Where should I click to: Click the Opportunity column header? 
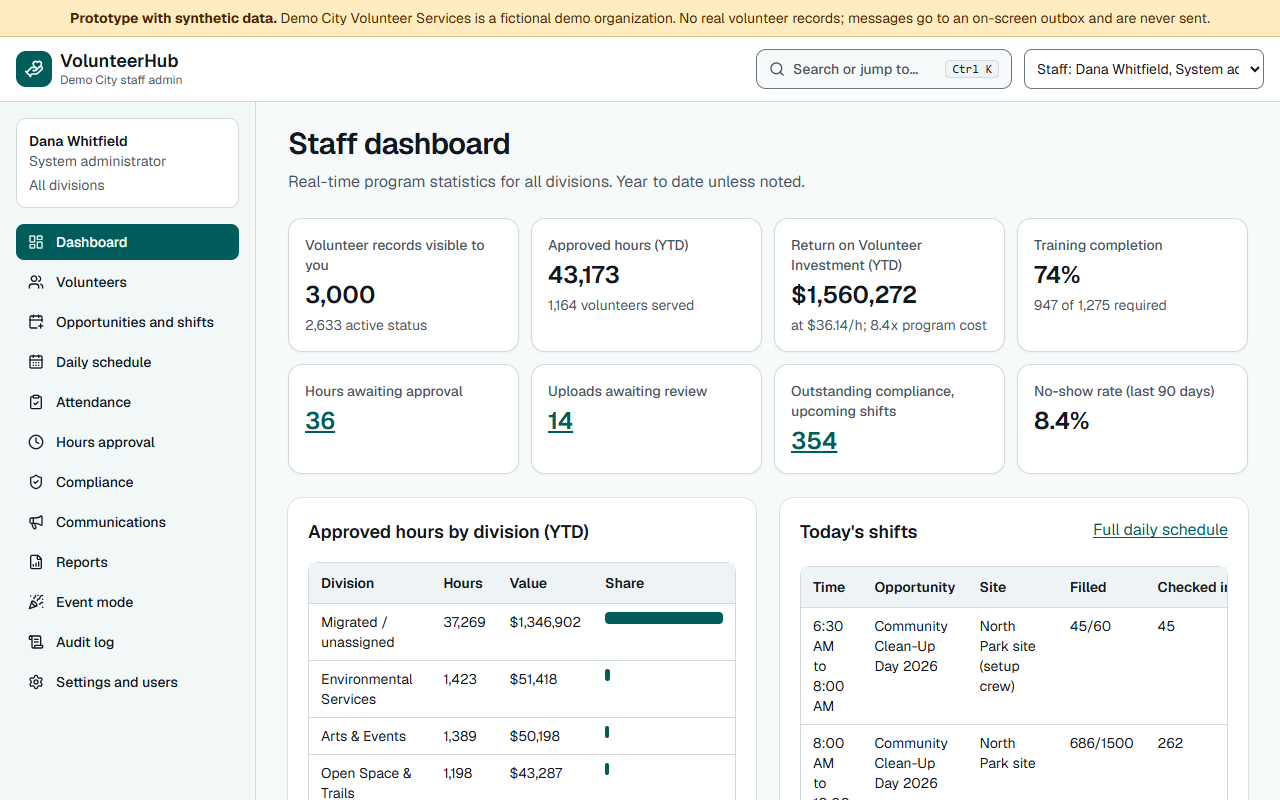click(914, 587)
